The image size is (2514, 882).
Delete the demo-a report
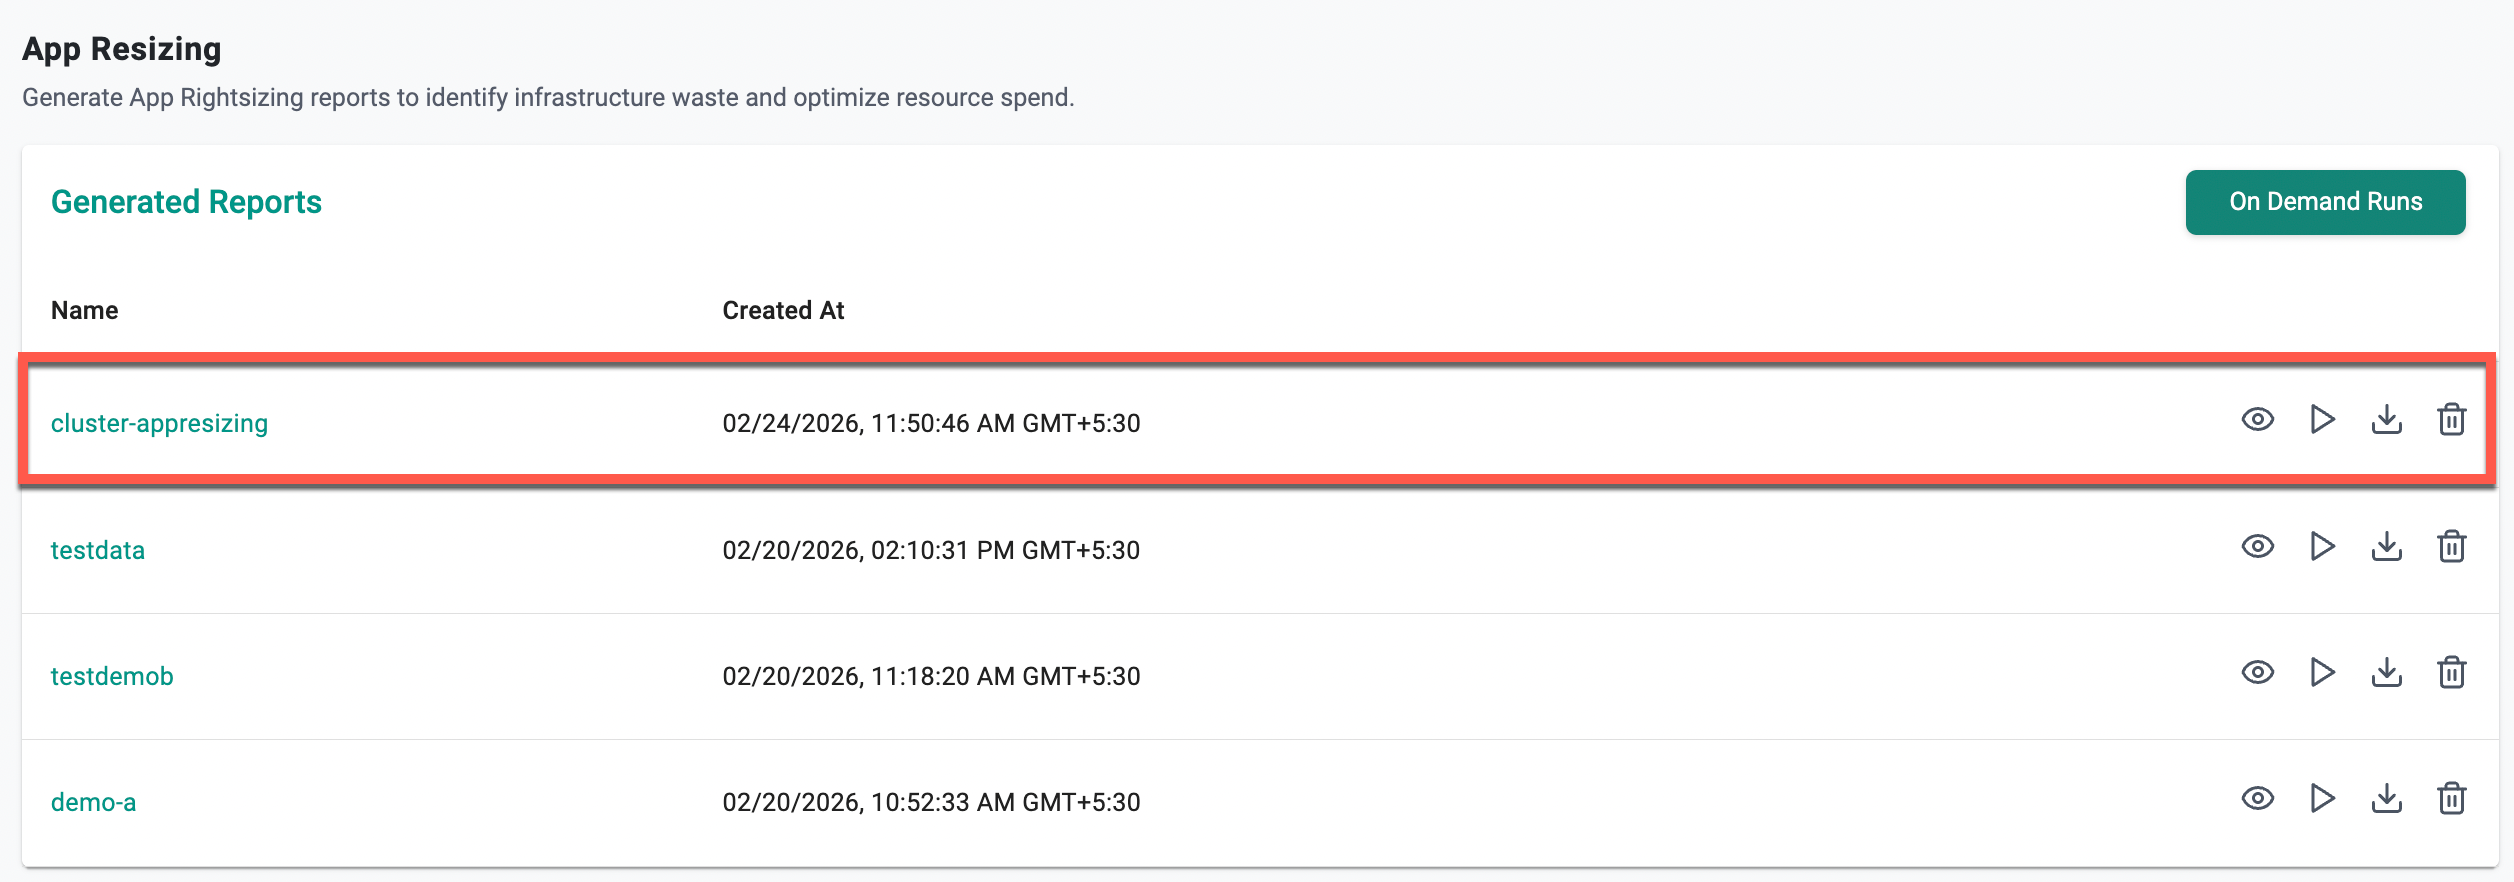pyautogui.click(x=2451, y=799)
